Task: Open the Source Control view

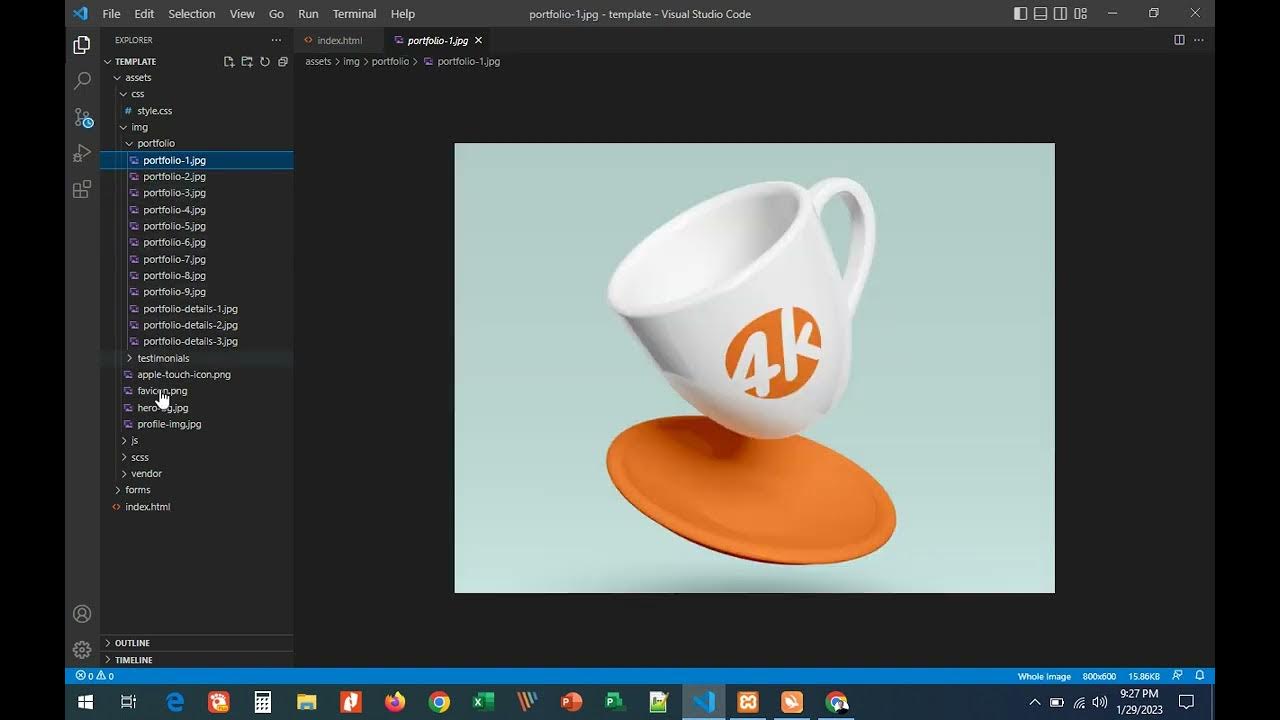Action: click(x=82, y=117)
